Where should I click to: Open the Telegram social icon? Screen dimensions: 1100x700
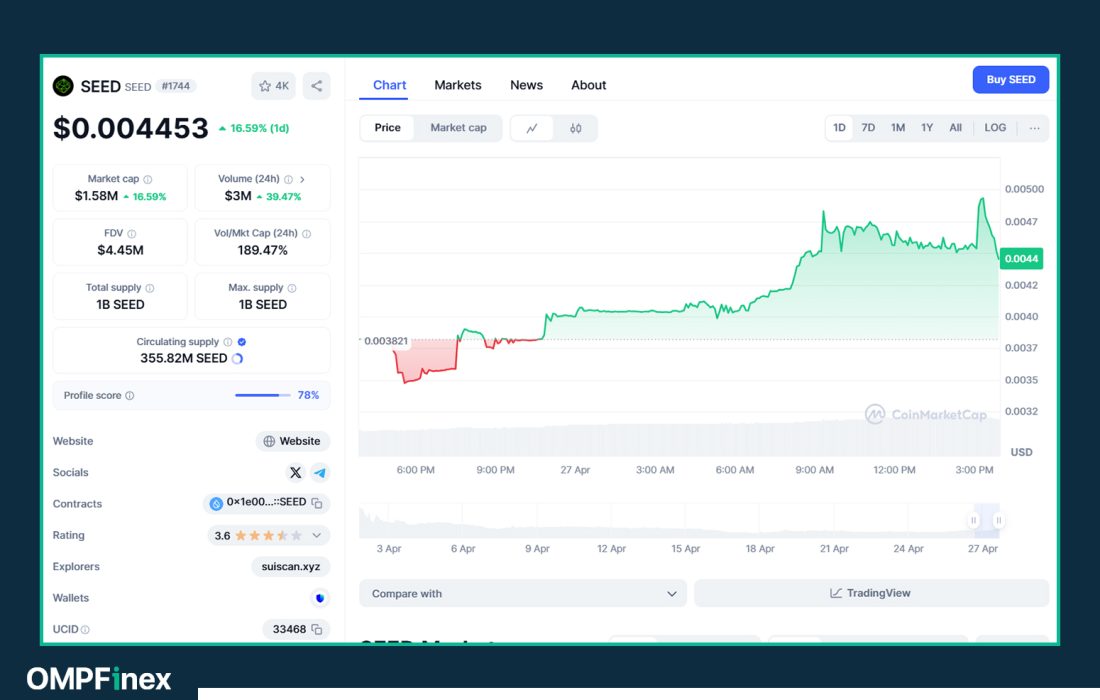(320, 472)
